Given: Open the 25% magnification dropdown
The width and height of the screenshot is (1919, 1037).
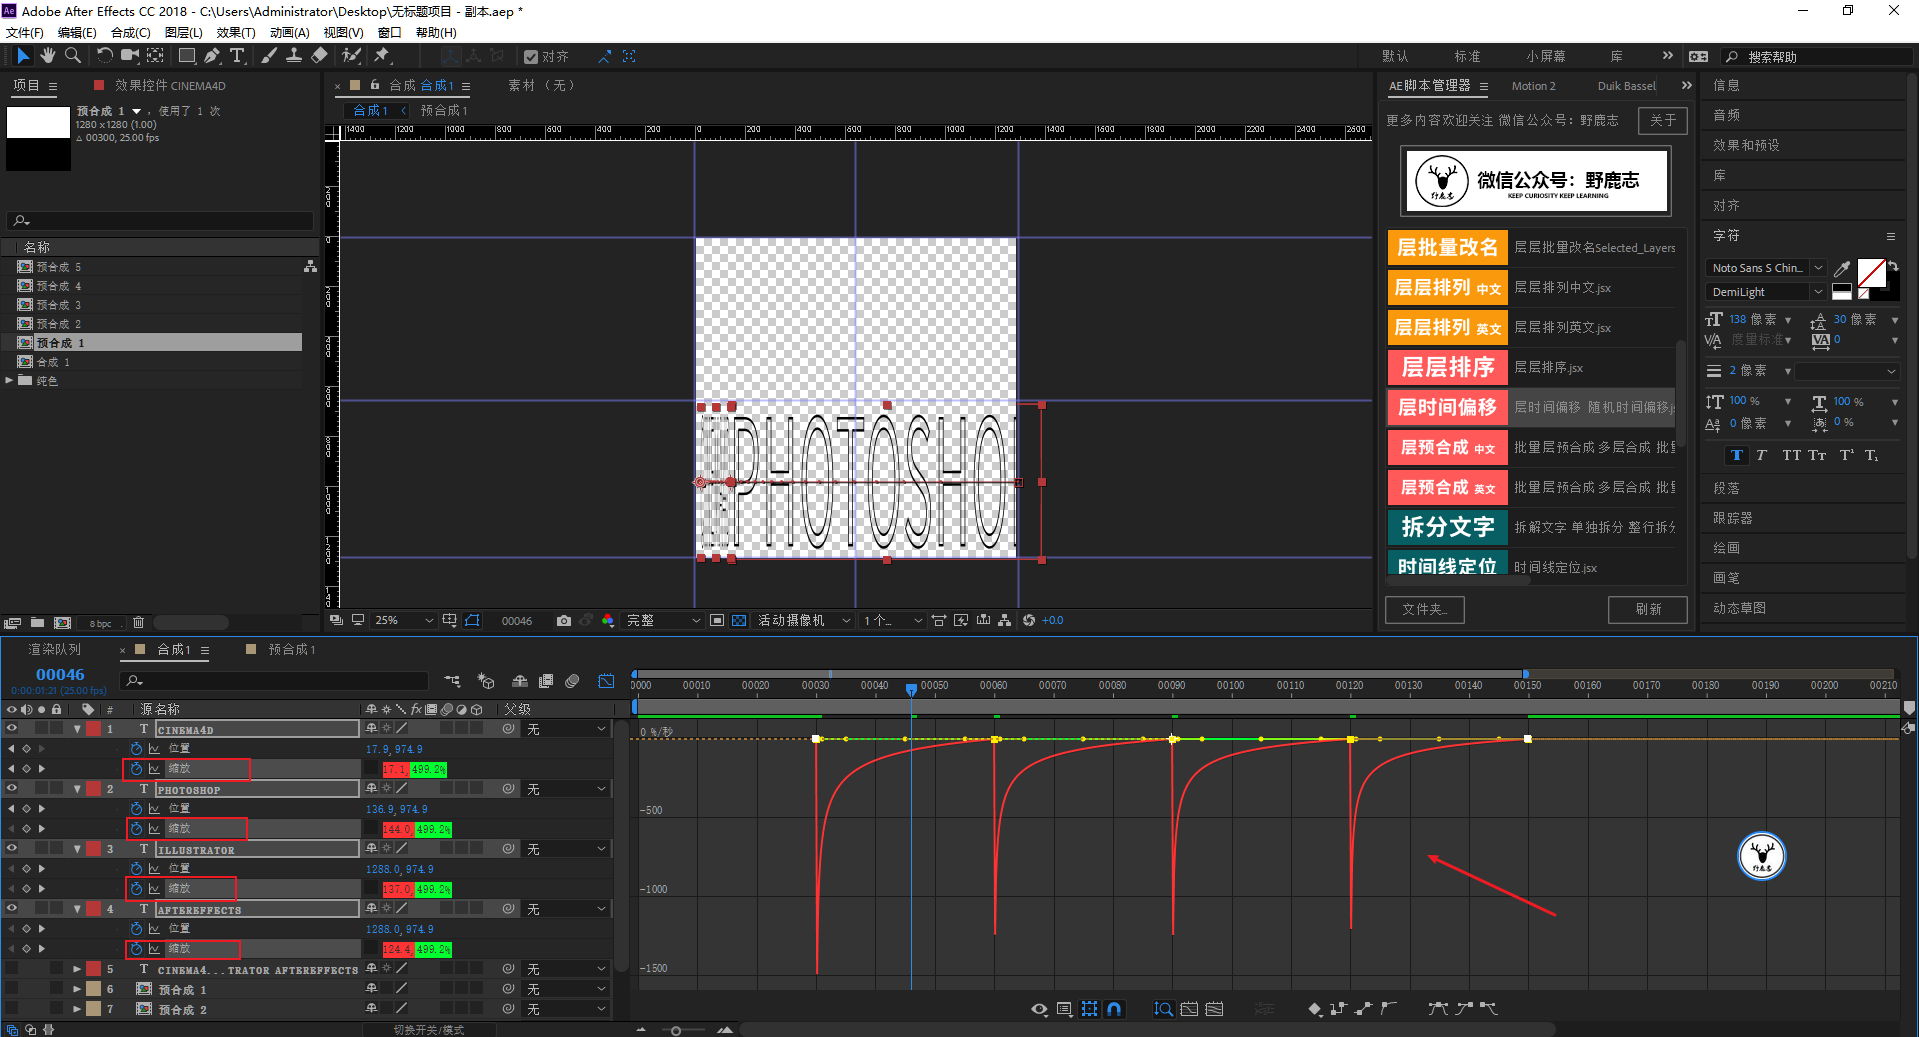Looking at the screenshot, I should coord(404,621).
